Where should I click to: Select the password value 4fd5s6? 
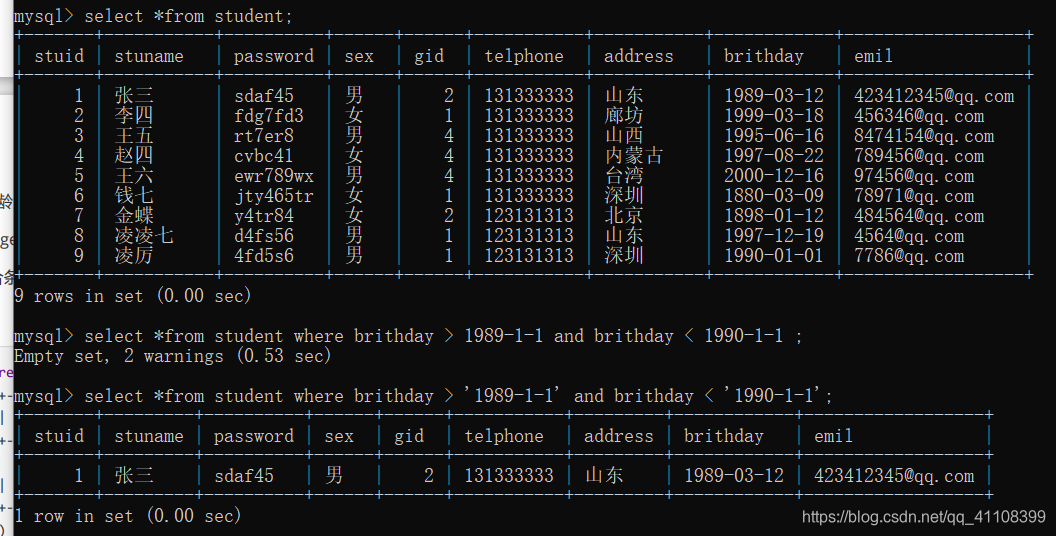264,256
